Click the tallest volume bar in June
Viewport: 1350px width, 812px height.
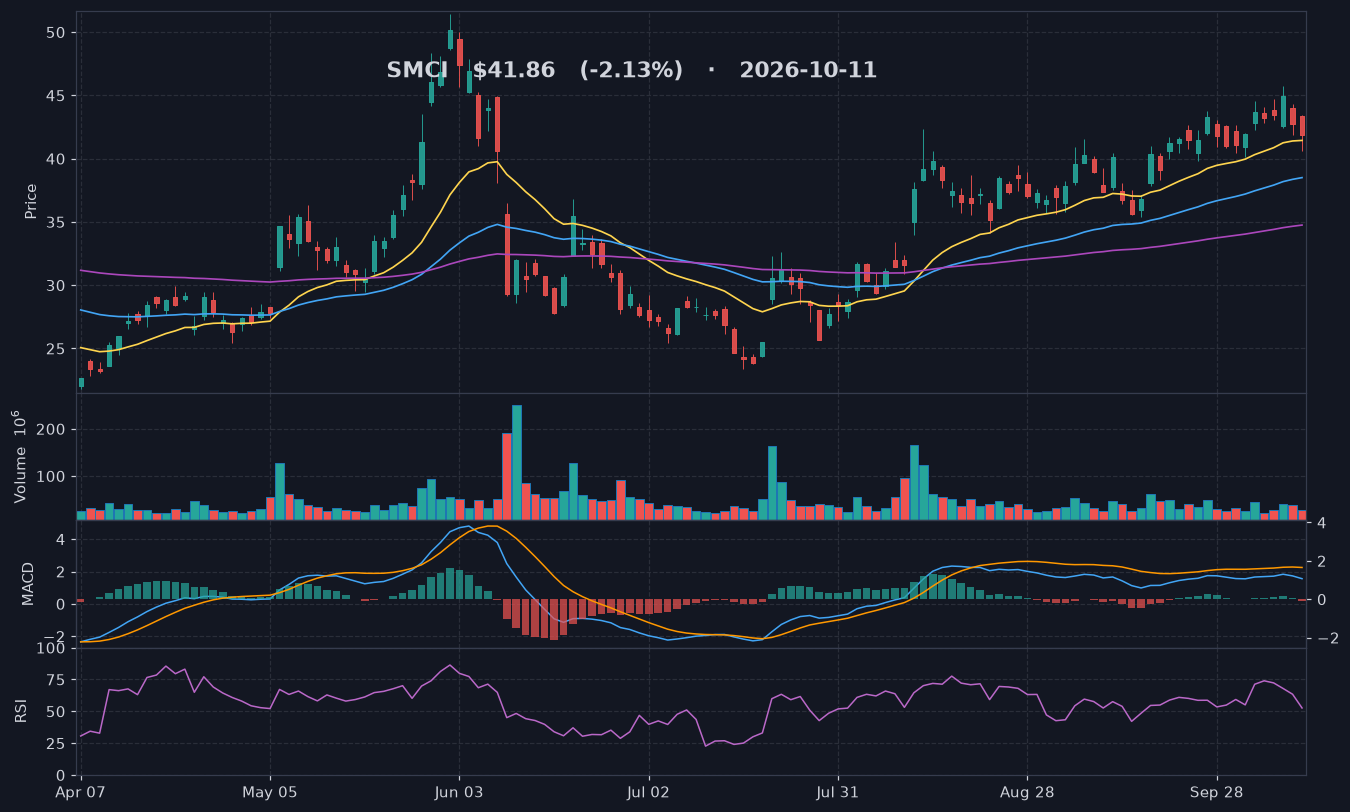(x=517, y=462)
